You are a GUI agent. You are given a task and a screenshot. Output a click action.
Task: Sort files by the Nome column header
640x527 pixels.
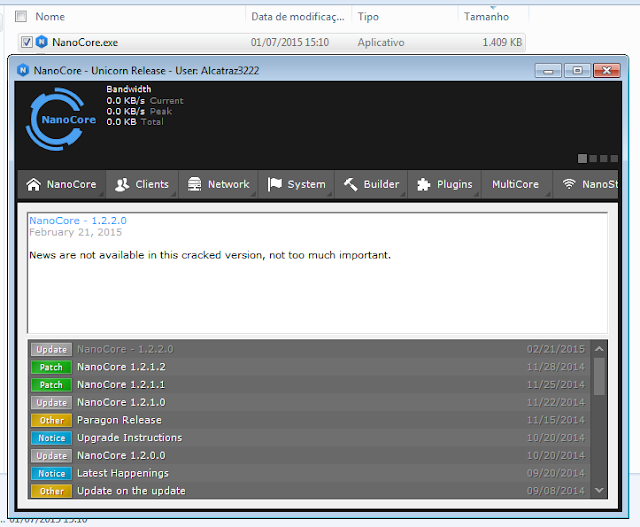pyautogui.click(x=50, y=16)
